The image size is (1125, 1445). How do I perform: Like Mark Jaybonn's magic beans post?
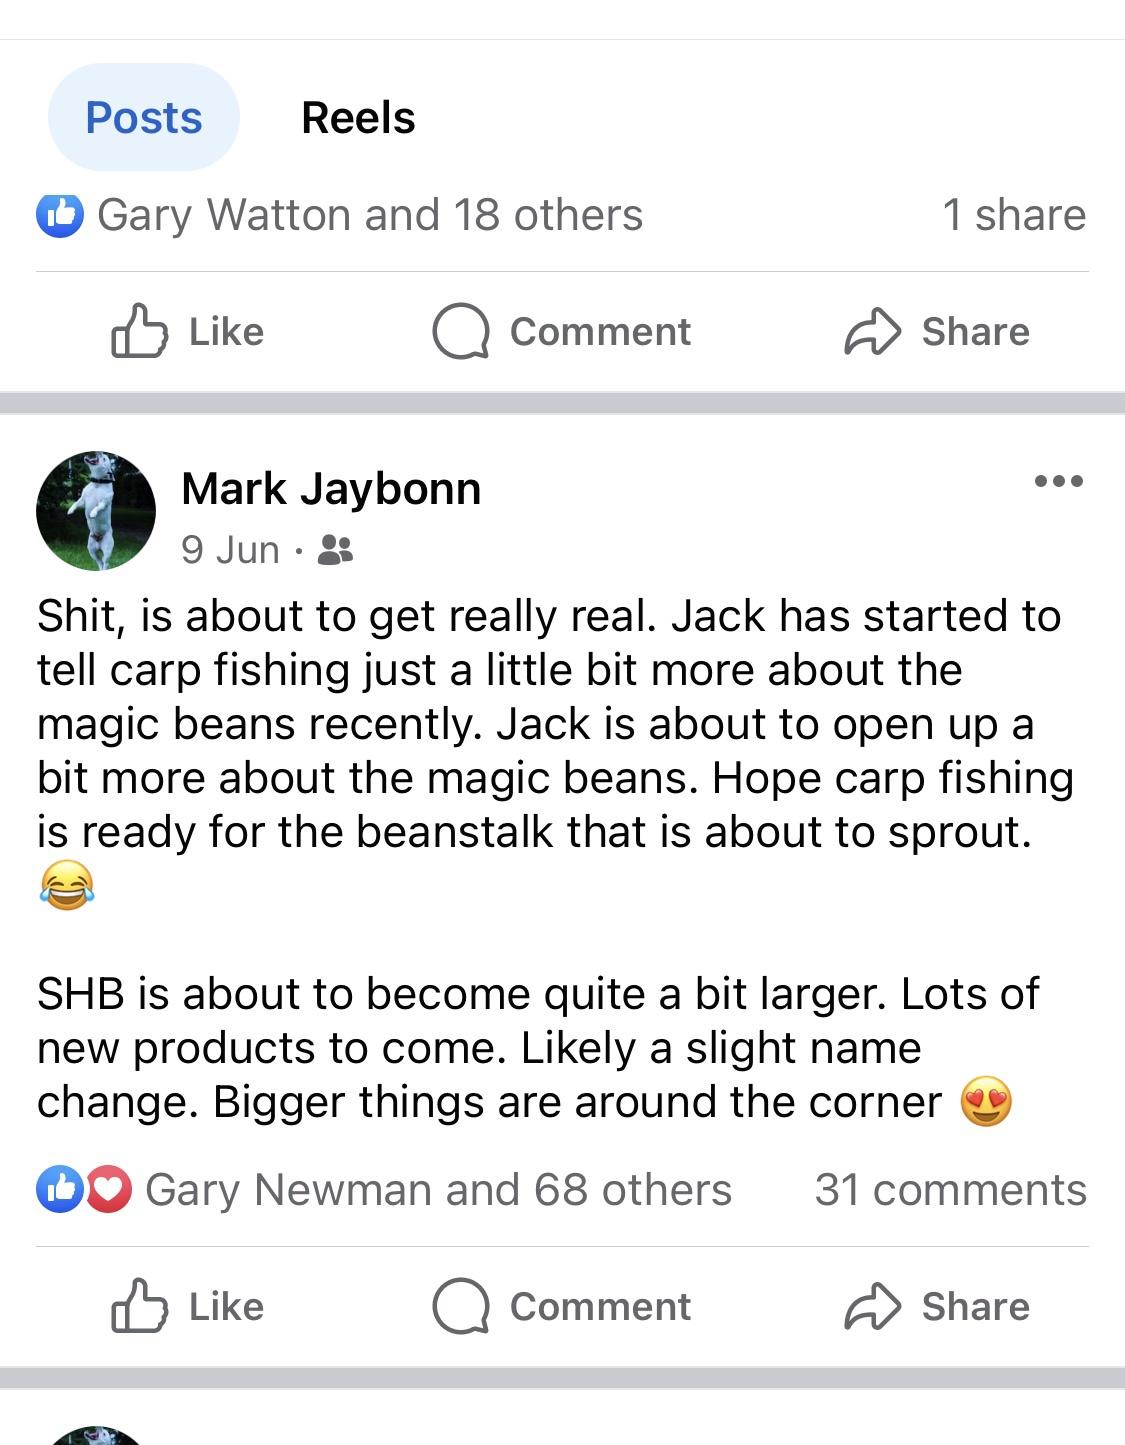(188, 1307)
